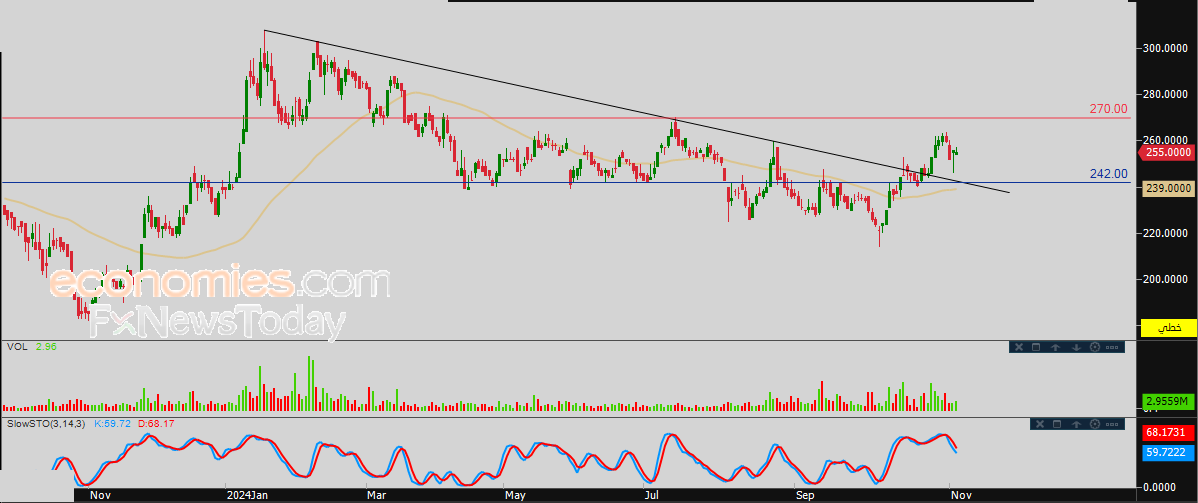This screenshot has width=1198, height=503.
Task: Move the SlowSTO pane up
Action: pos(1076,423)
